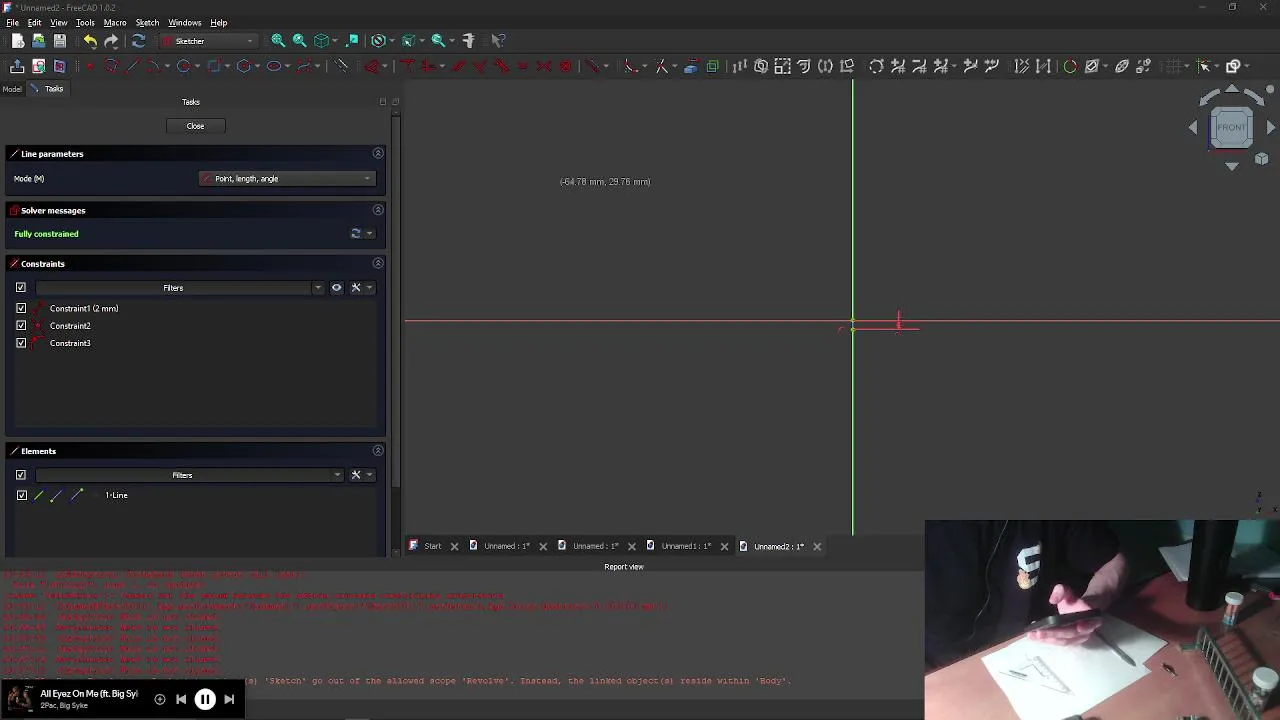The image size is (1280, 720).
Task: Skip to next track in media player
Action: pos(229,700)
